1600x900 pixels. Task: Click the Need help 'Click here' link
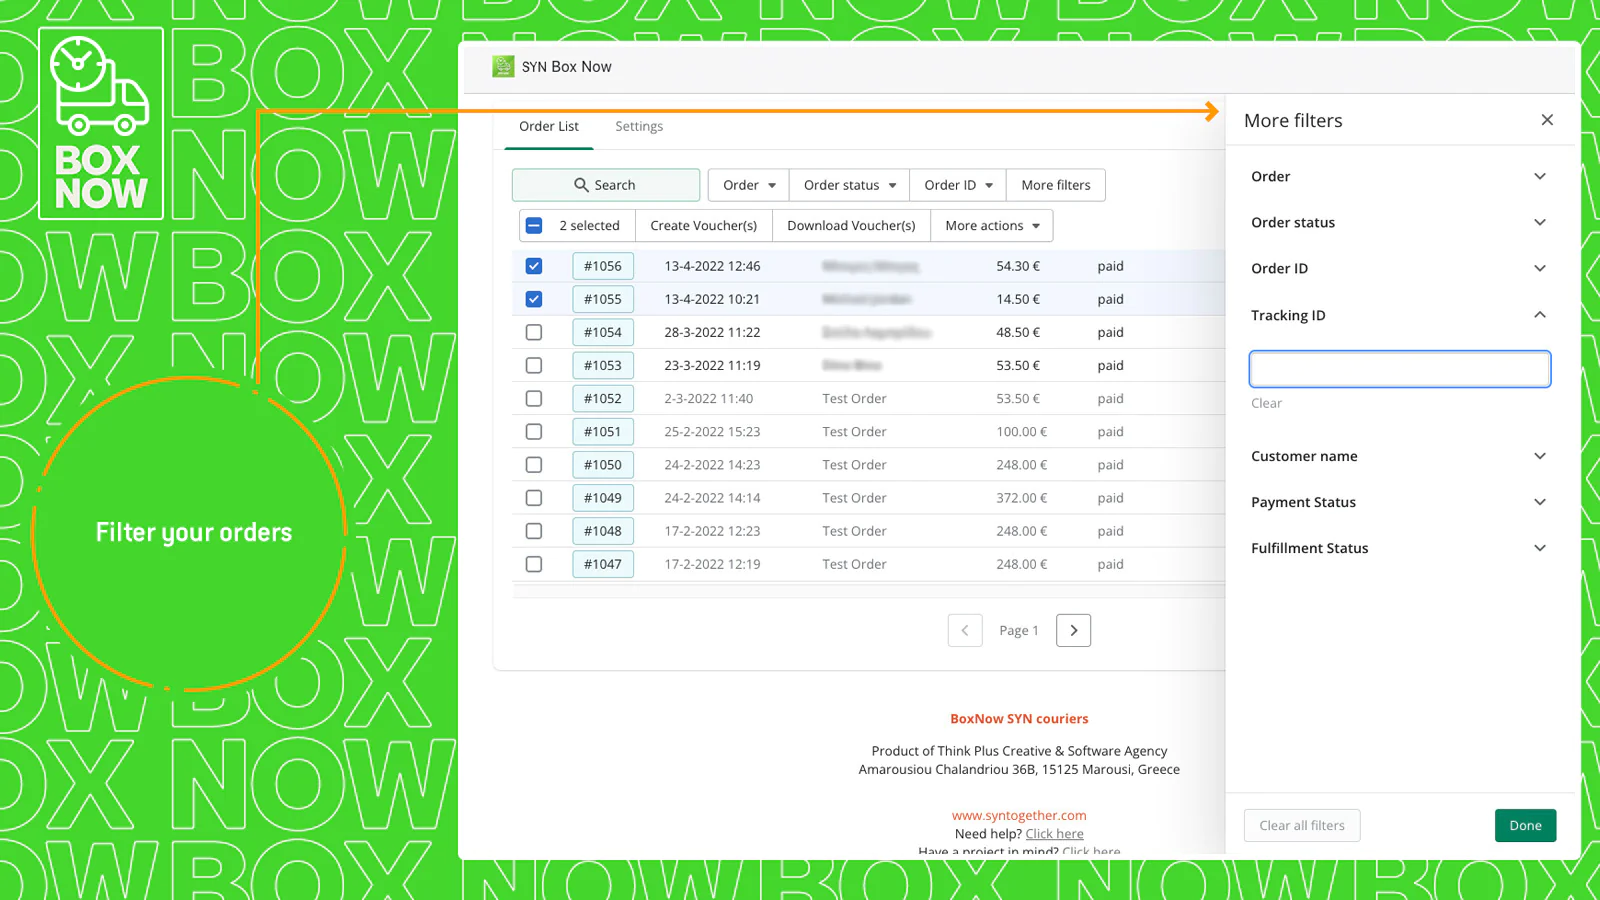(1054, 833)
